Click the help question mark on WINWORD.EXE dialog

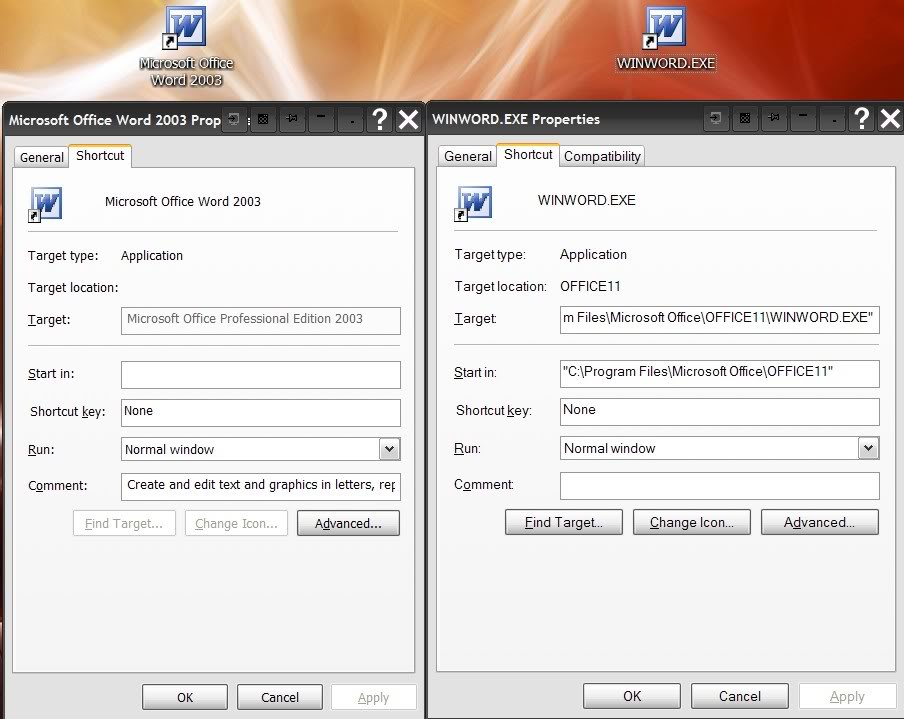(x=861, y=118)
